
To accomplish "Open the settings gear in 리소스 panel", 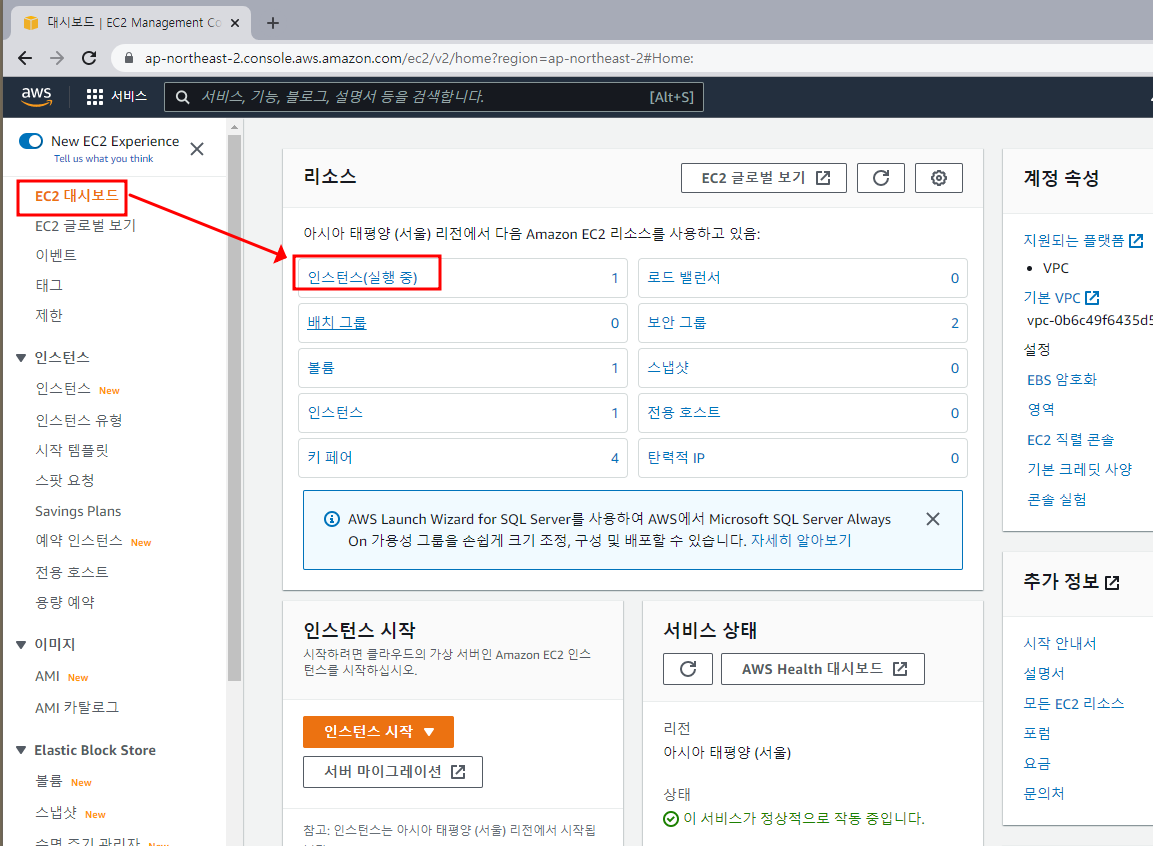I will 938,177.
